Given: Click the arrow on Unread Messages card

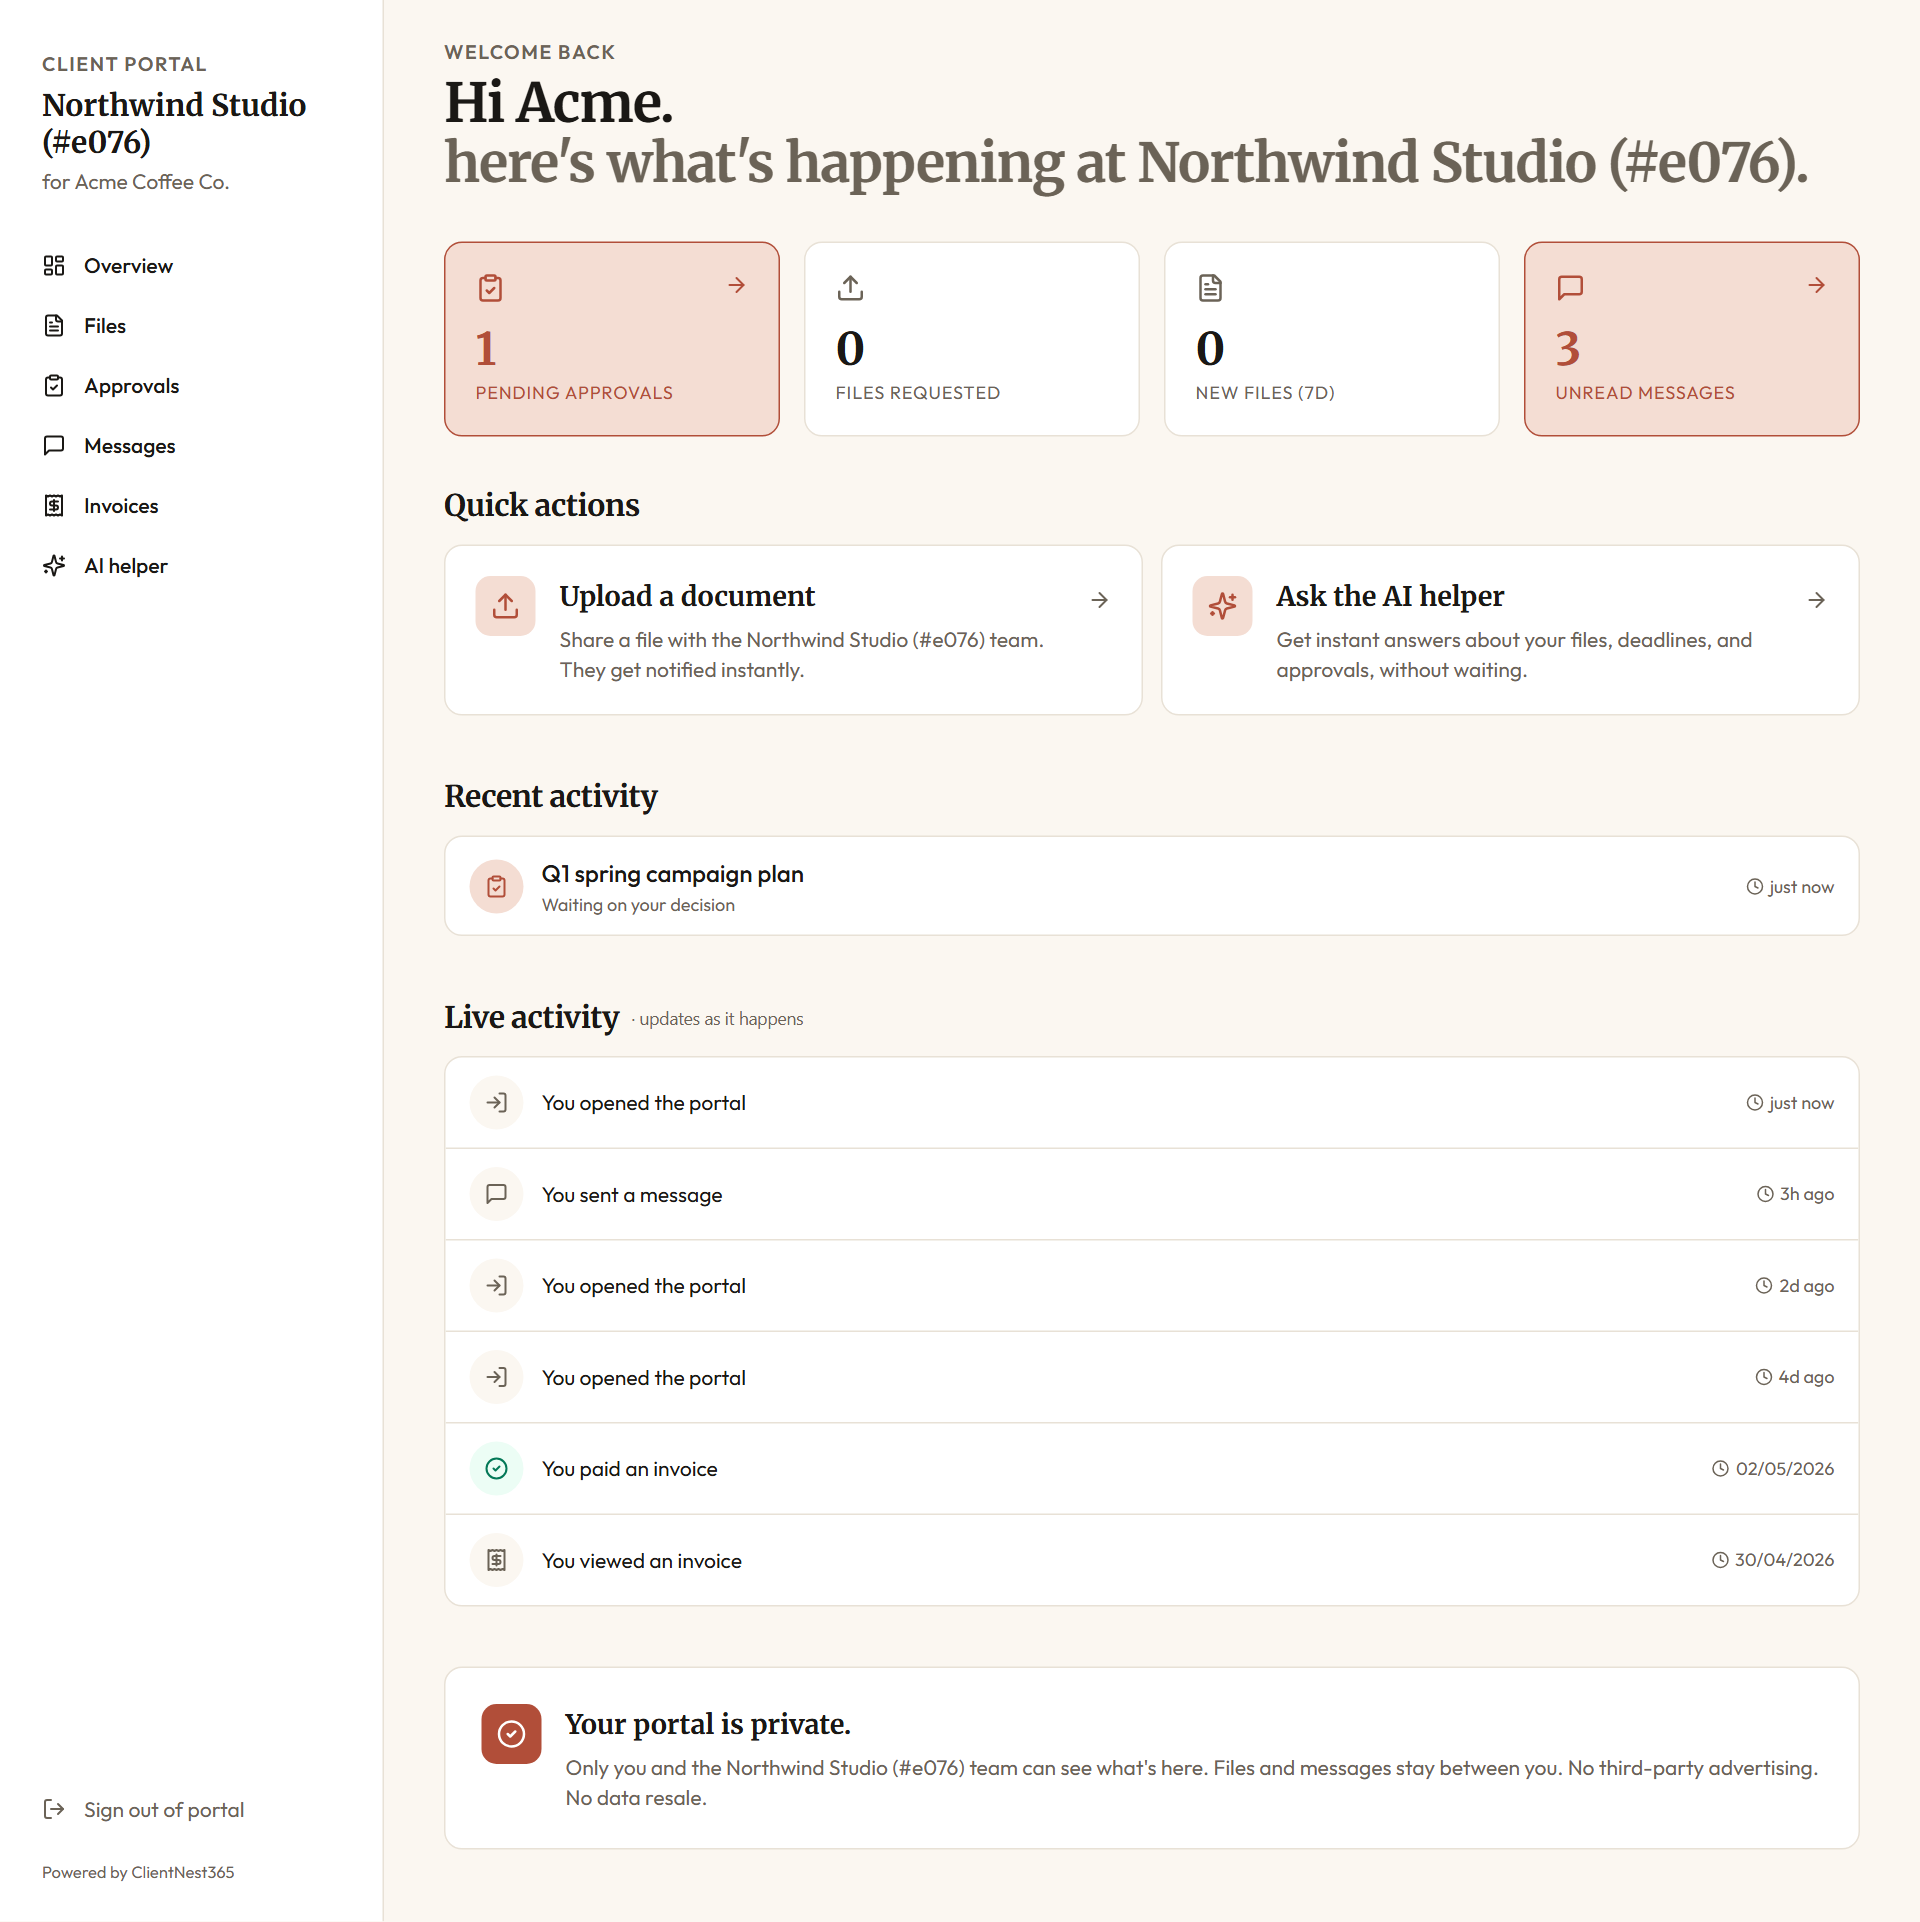Looking at the screenshot, I should pyautogui.click(x=1817, y=286).
